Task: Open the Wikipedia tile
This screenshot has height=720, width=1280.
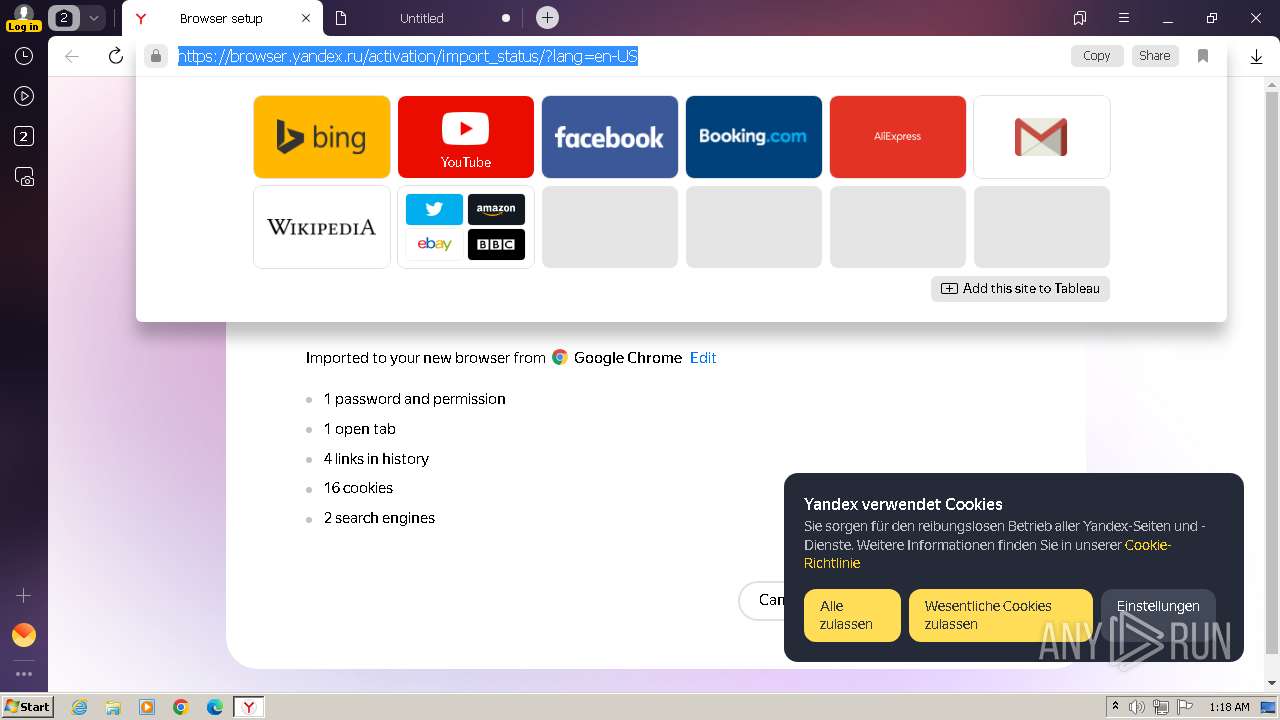Action: pos(322,227)
